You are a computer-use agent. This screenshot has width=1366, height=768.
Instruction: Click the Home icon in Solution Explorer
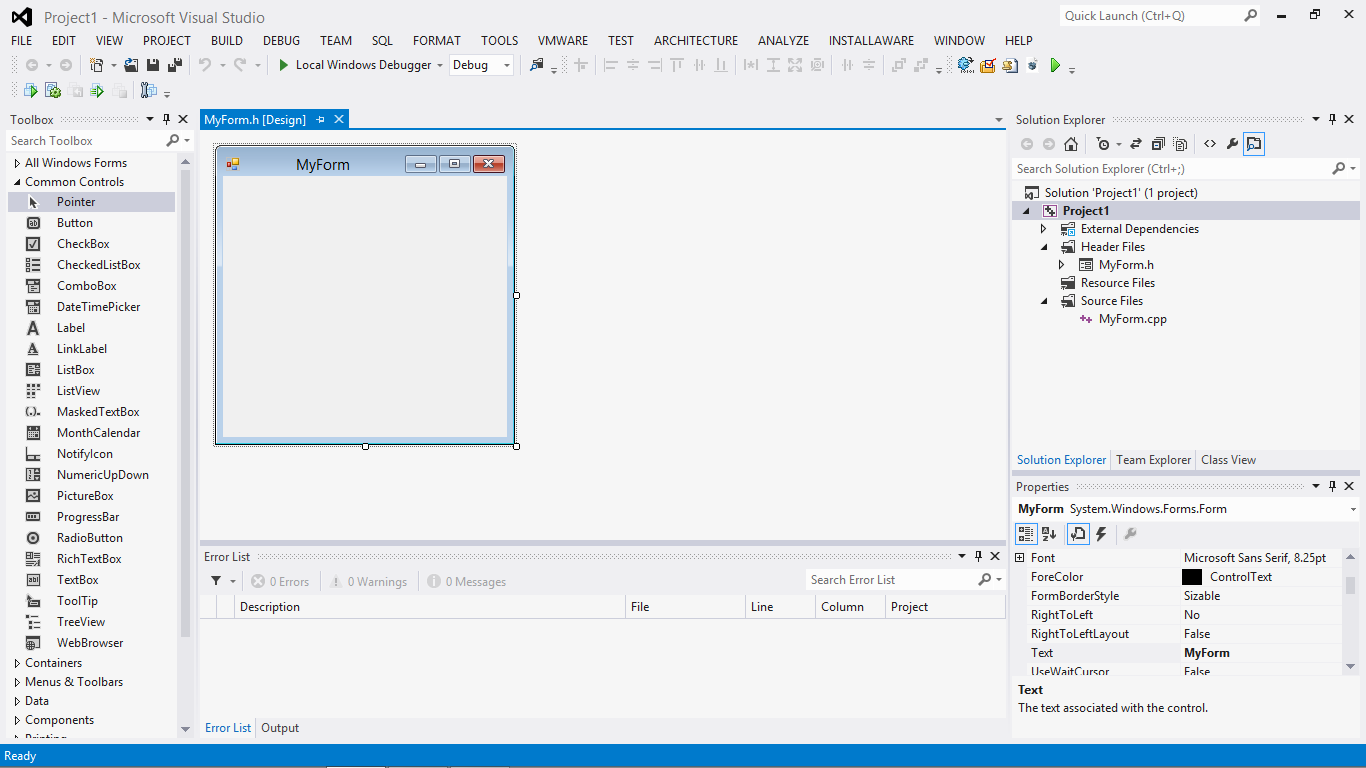1071,144
